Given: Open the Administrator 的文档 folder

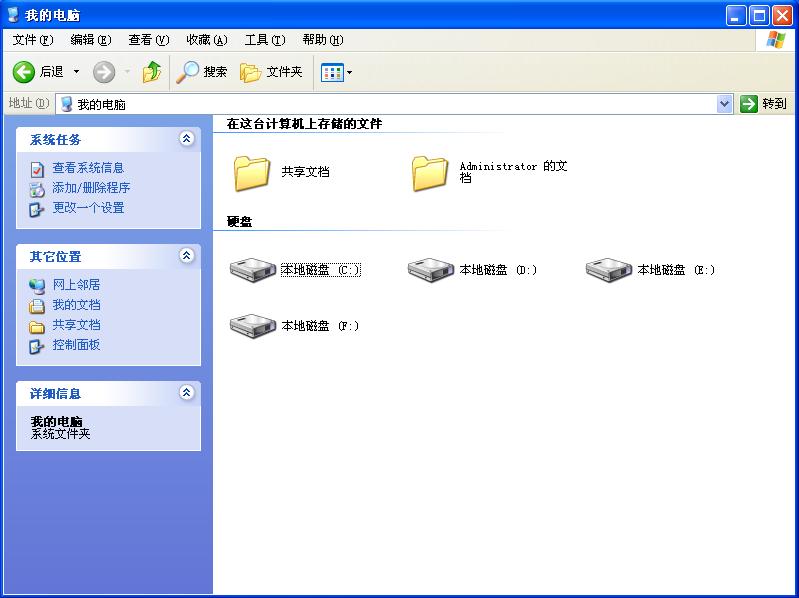Looking at the screenshot, I should (x=430, y=172).
